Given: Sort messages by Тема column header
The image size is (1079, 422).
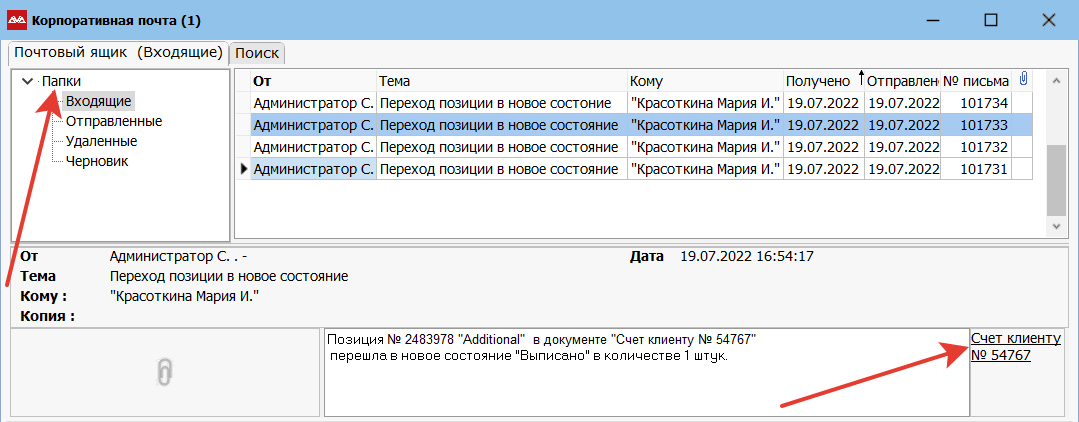Looking at the screenshot, I should click(502, 81).
